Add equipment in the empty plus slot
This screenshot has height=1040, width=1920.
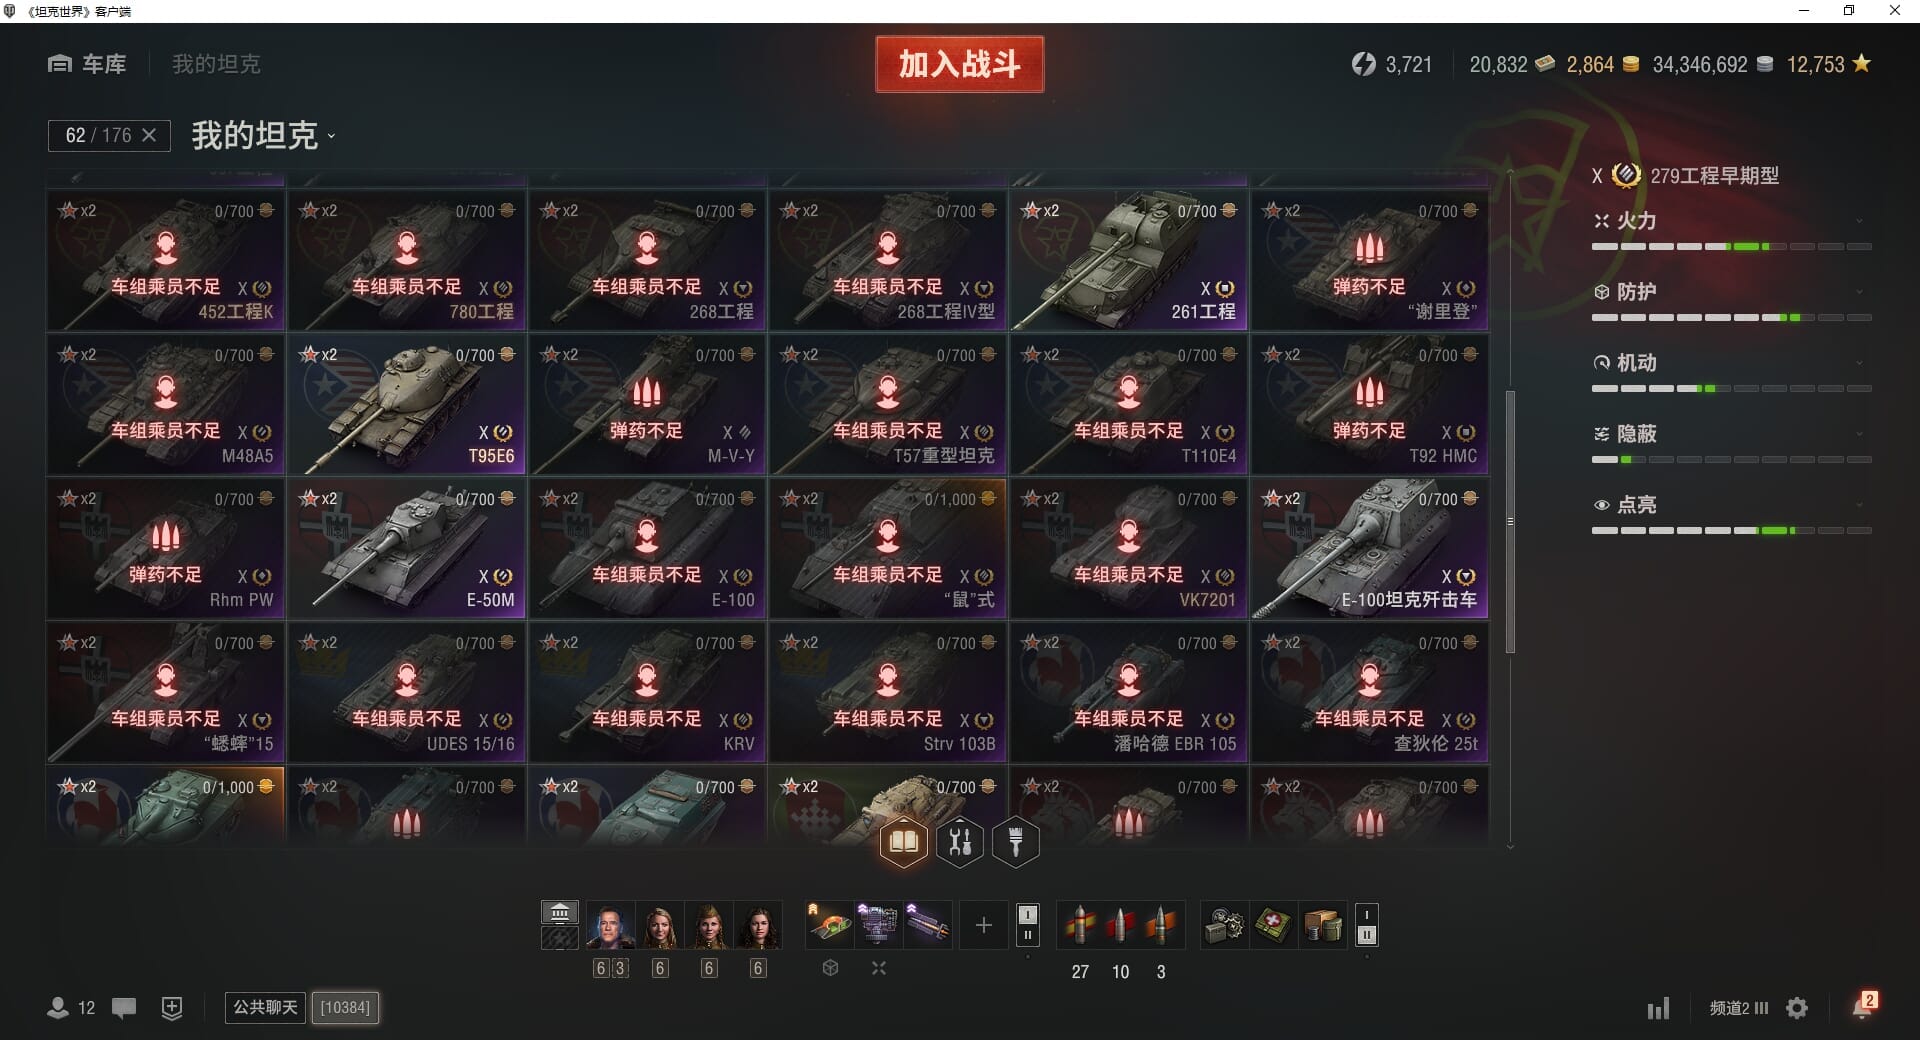tap(983, 926)
